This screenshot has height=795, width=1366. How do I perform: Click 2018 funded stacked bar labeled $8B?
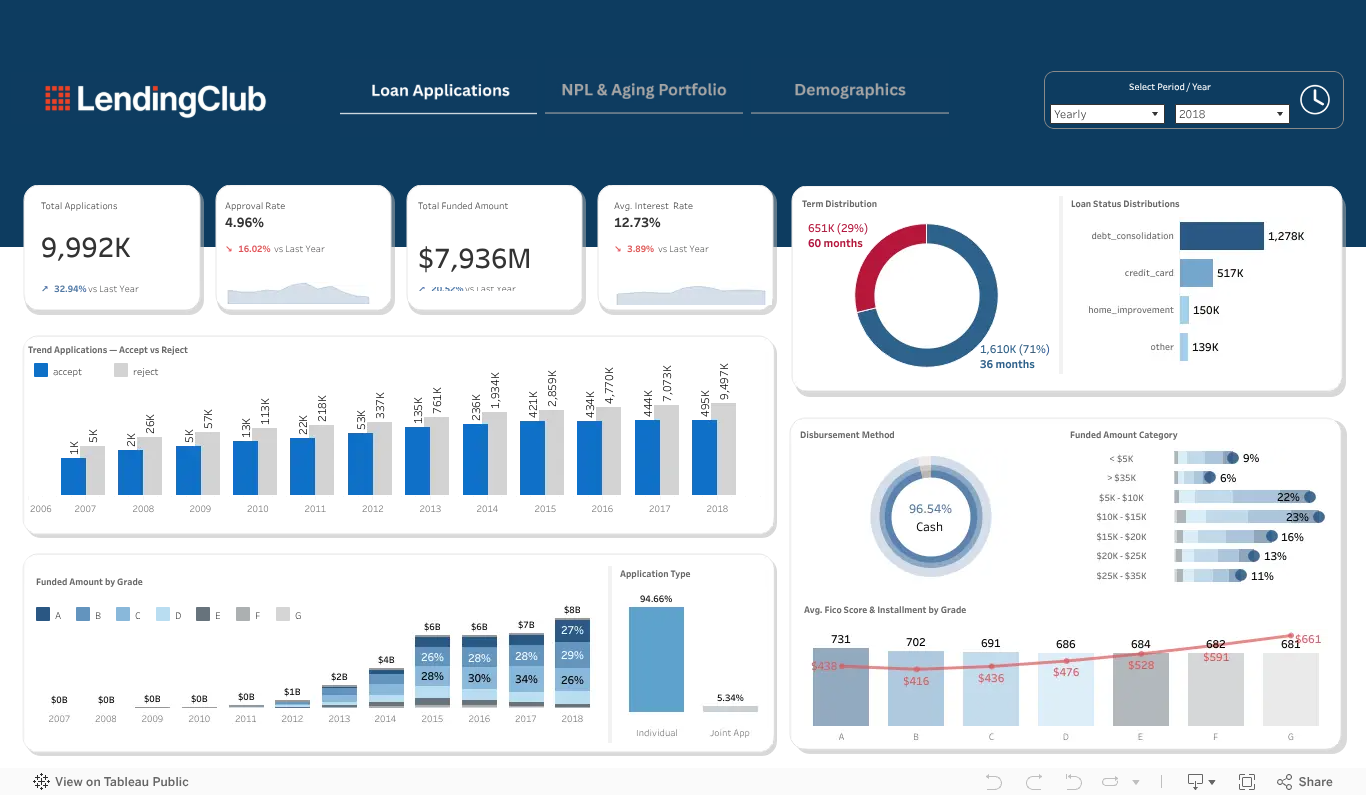click(572, 664)
